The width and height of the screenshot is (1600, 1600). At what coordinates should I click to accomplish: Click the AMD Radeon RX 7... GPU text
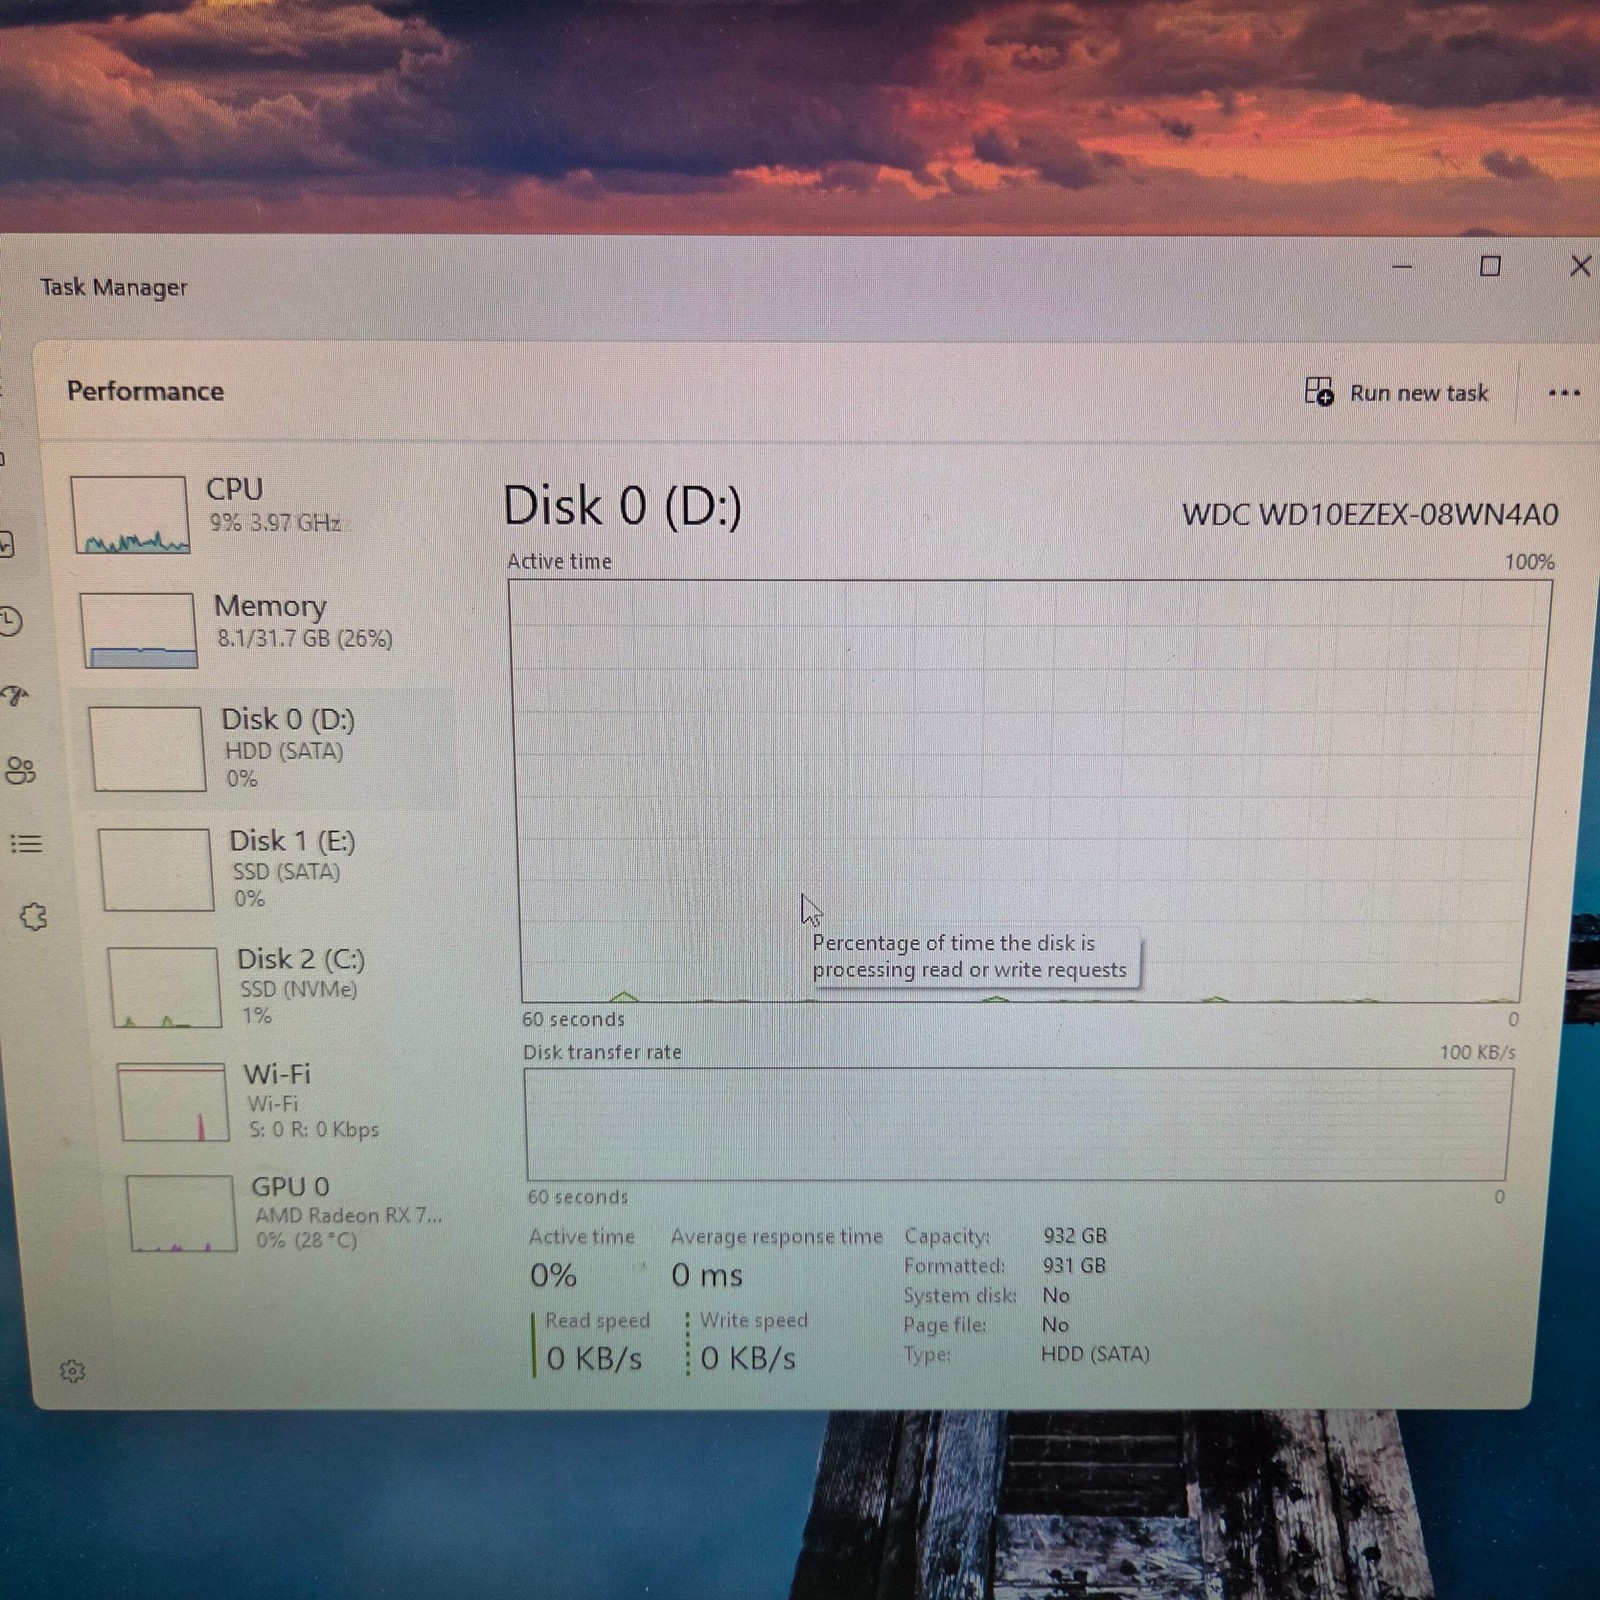tap(348, 1215)
